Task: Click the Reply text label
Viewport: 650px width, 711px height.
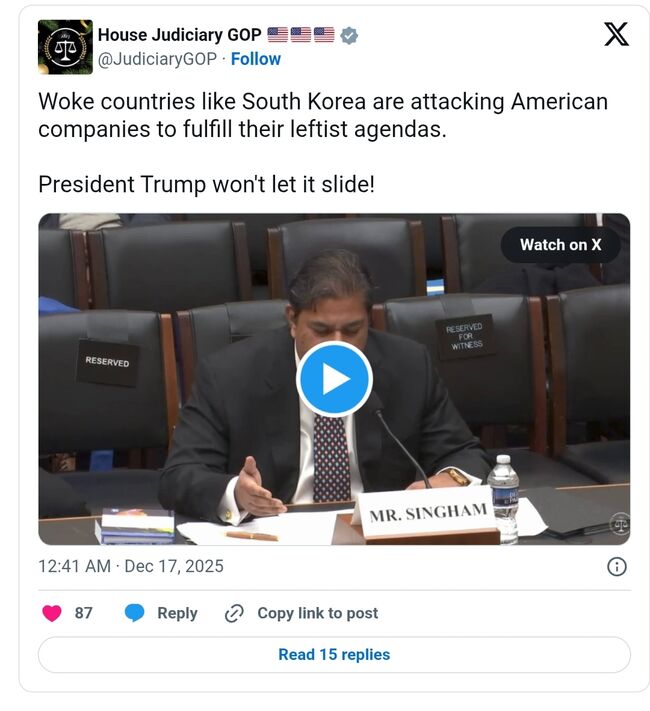Action: (177, 613)
